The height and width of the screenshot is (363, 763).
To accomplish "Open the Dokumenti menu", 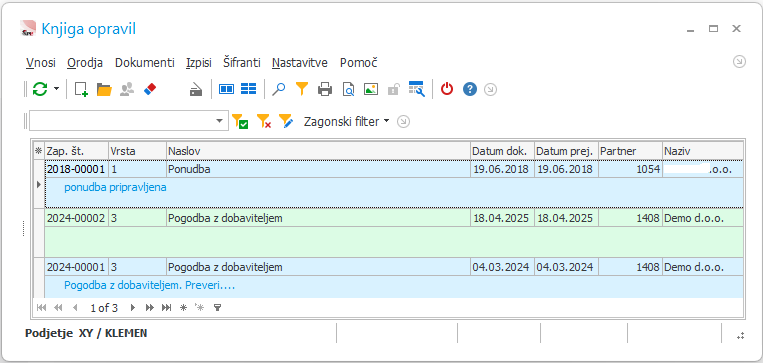I will 145,63.
